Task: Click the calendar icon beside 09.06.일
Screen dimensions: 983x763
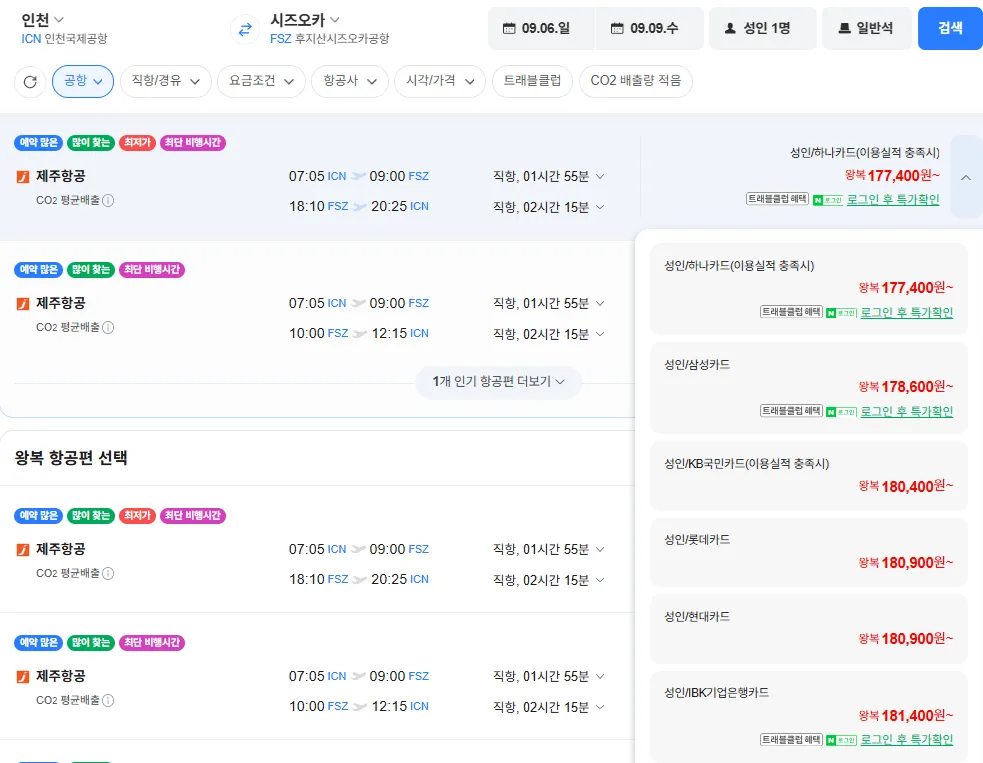Action: click(x=509, y=28)
